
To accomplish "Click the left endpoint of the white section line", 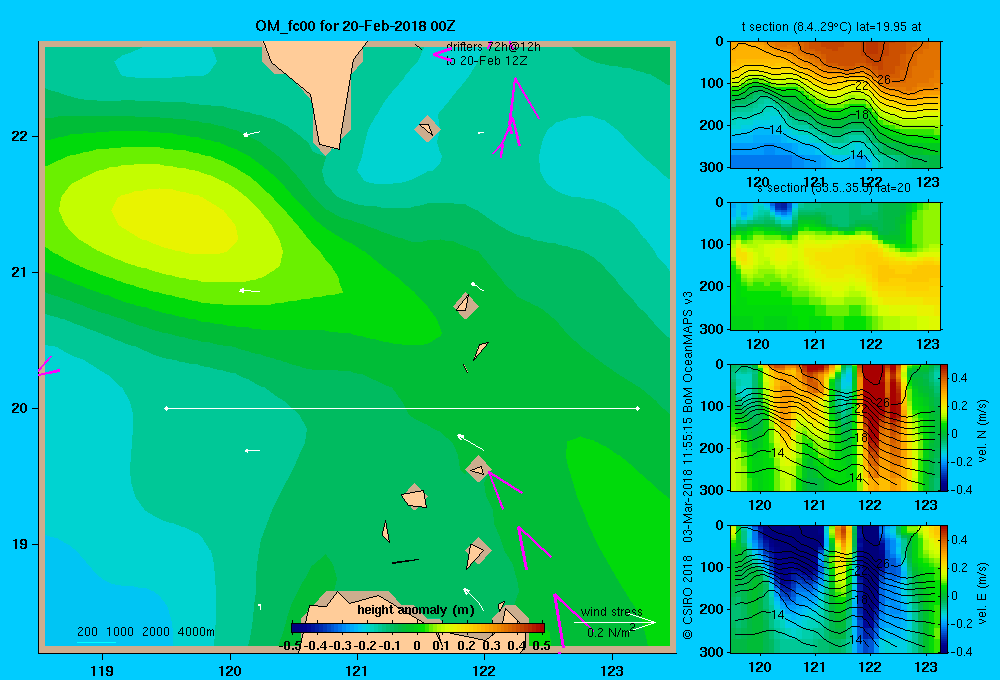I will [166, 408].
